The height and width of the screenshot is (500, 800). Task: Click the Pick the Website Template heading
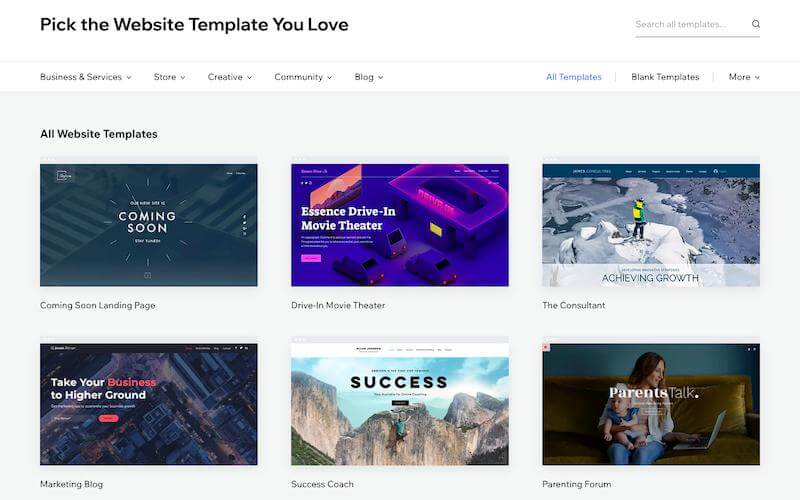tap(194, 24)
